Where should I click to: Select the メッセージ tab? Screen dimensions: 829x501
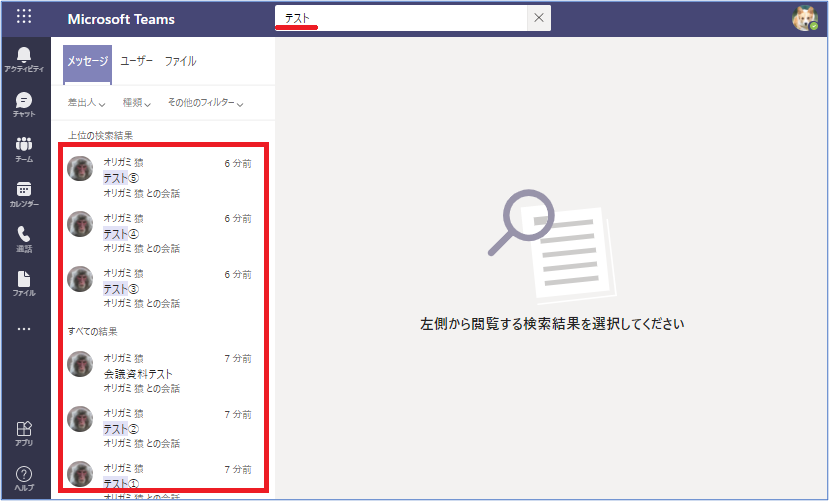tap(87, 64)
